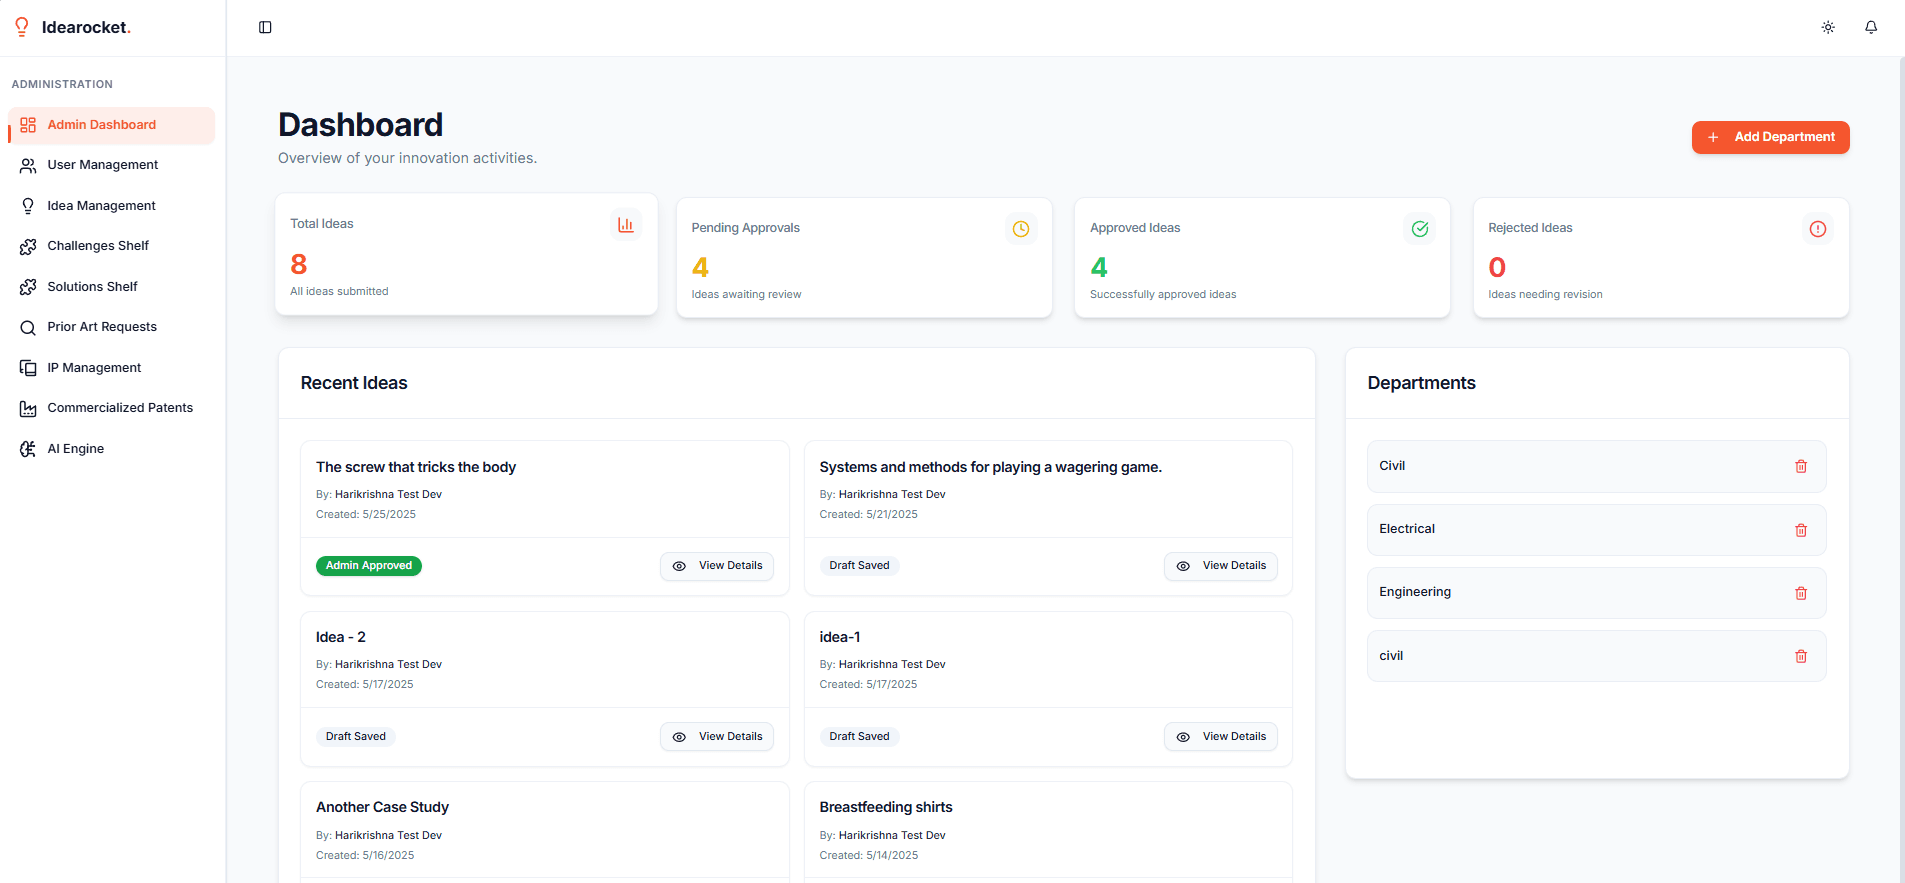The height and width of the screenshot is (883, 1905).
Task: Go to Idea Management page
Action: coord(101,206)
